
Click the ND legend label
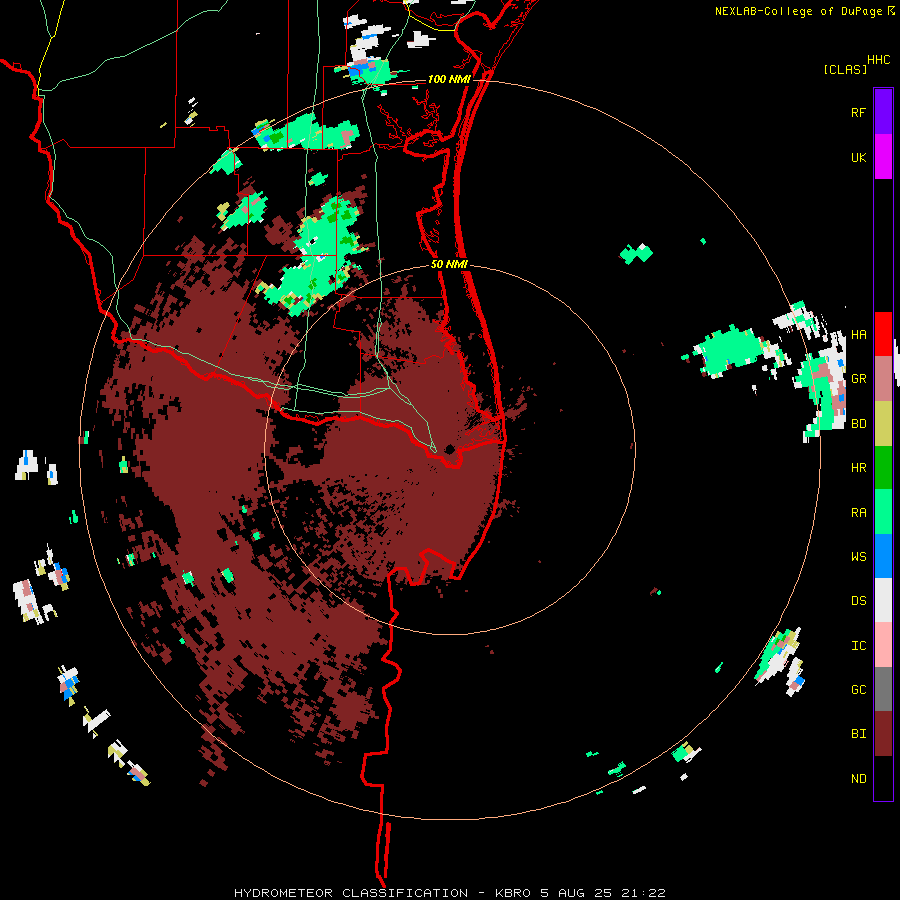[858, 779]
